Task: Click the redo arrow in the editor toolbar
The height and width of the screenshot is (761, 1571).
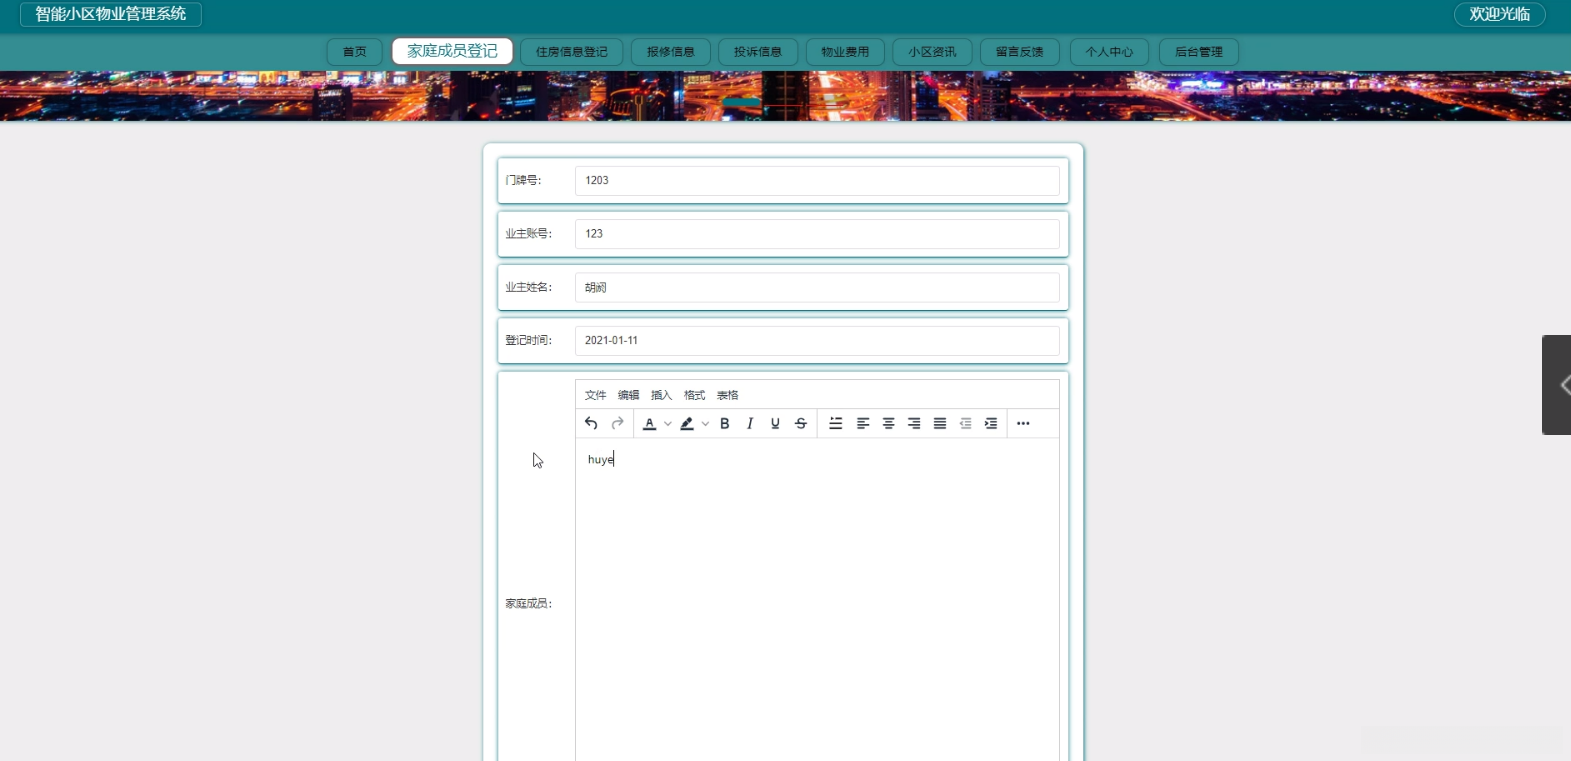Action: click(x=618, y=423)
